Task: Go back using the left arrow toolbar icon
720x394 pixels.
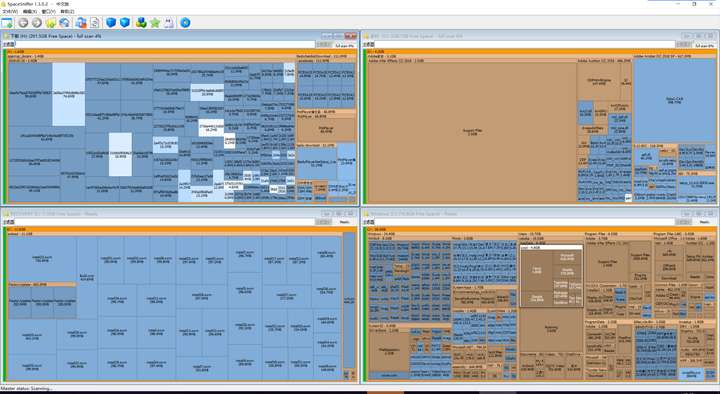Action: pyautogui.click(x=23, y=23)
